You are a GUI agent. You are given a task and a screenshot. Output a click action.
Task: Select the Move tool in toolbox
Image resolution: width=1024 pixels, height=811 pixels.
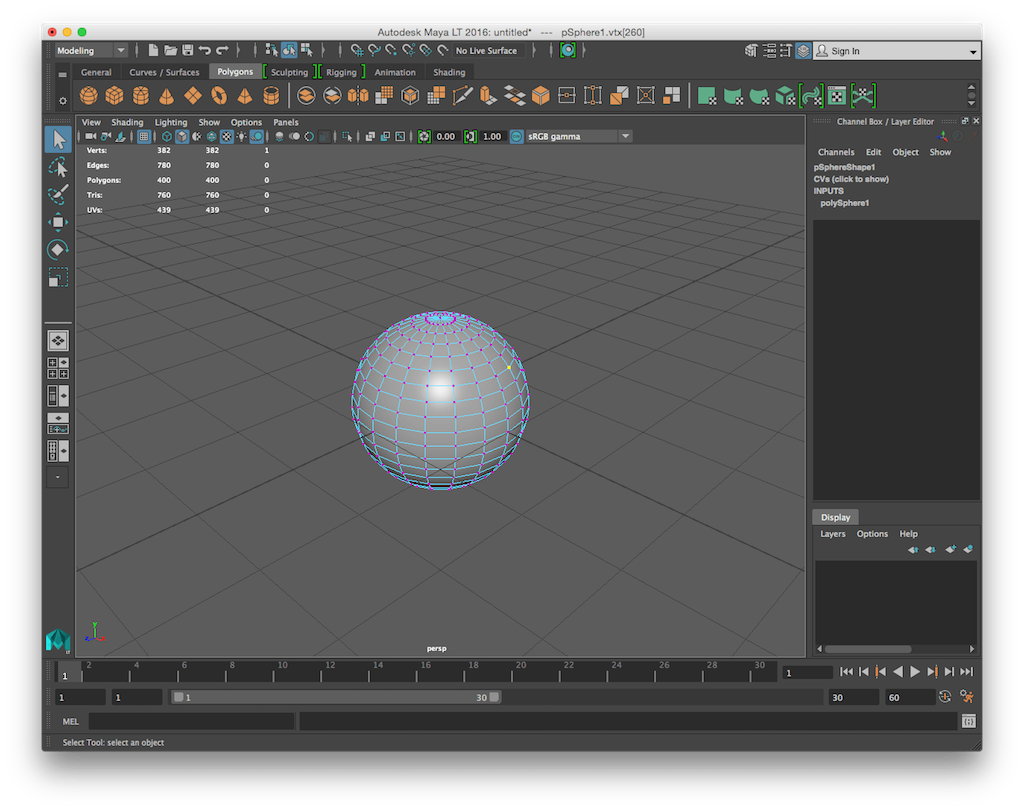pyautogui.click(x=58, y=222)
